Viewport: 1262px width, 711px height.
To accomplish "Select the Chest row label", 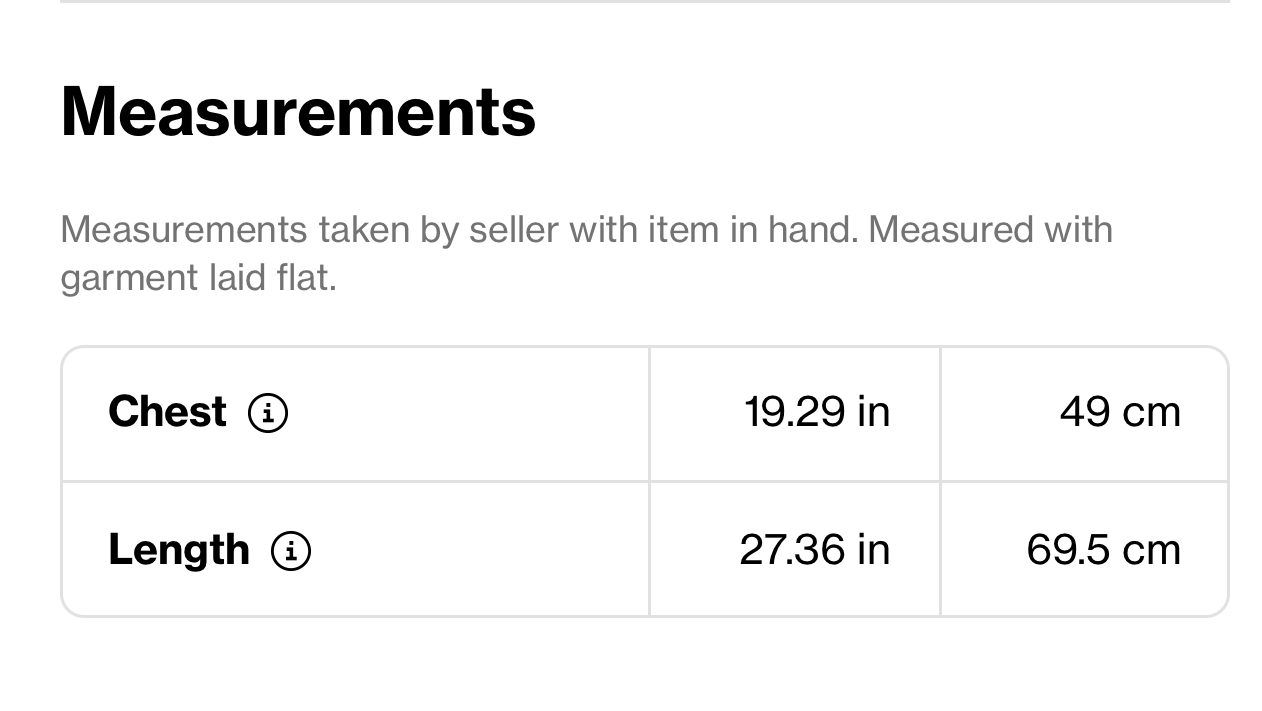I will click(167, 412).
